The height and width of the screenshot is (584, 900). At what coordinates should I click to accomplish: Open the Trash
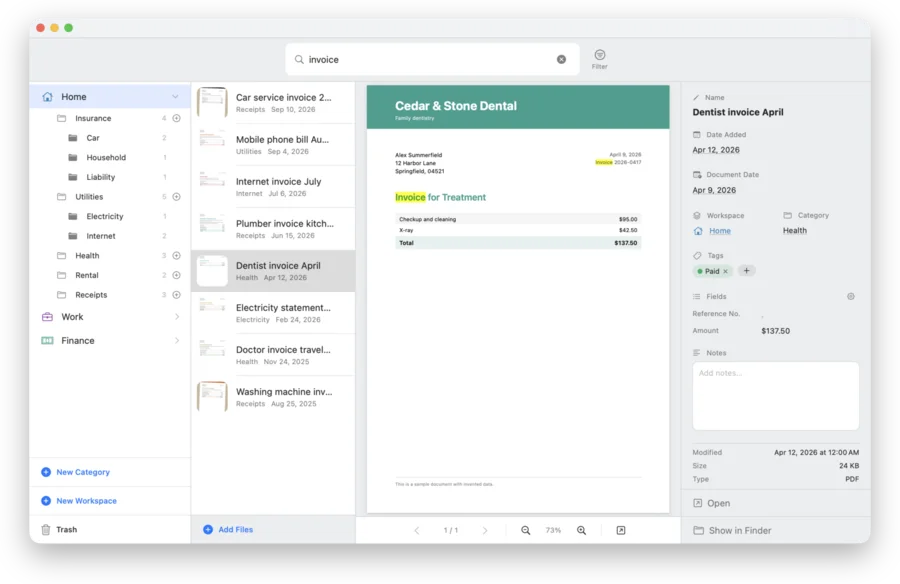[59, 529]
